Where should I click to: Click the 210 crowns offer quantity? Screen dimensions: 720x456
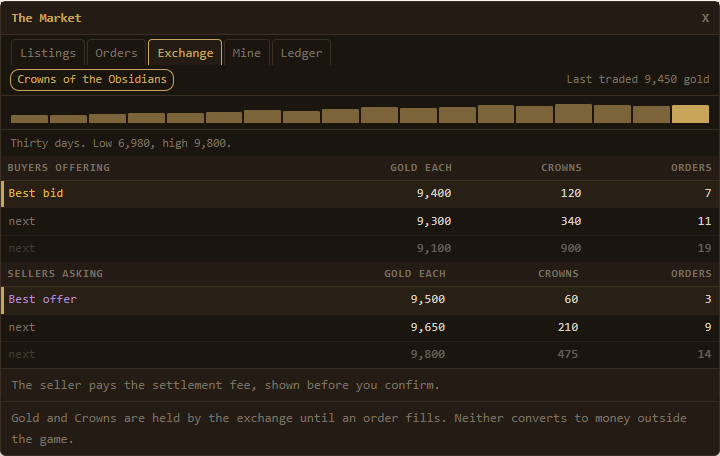[568, 327]
